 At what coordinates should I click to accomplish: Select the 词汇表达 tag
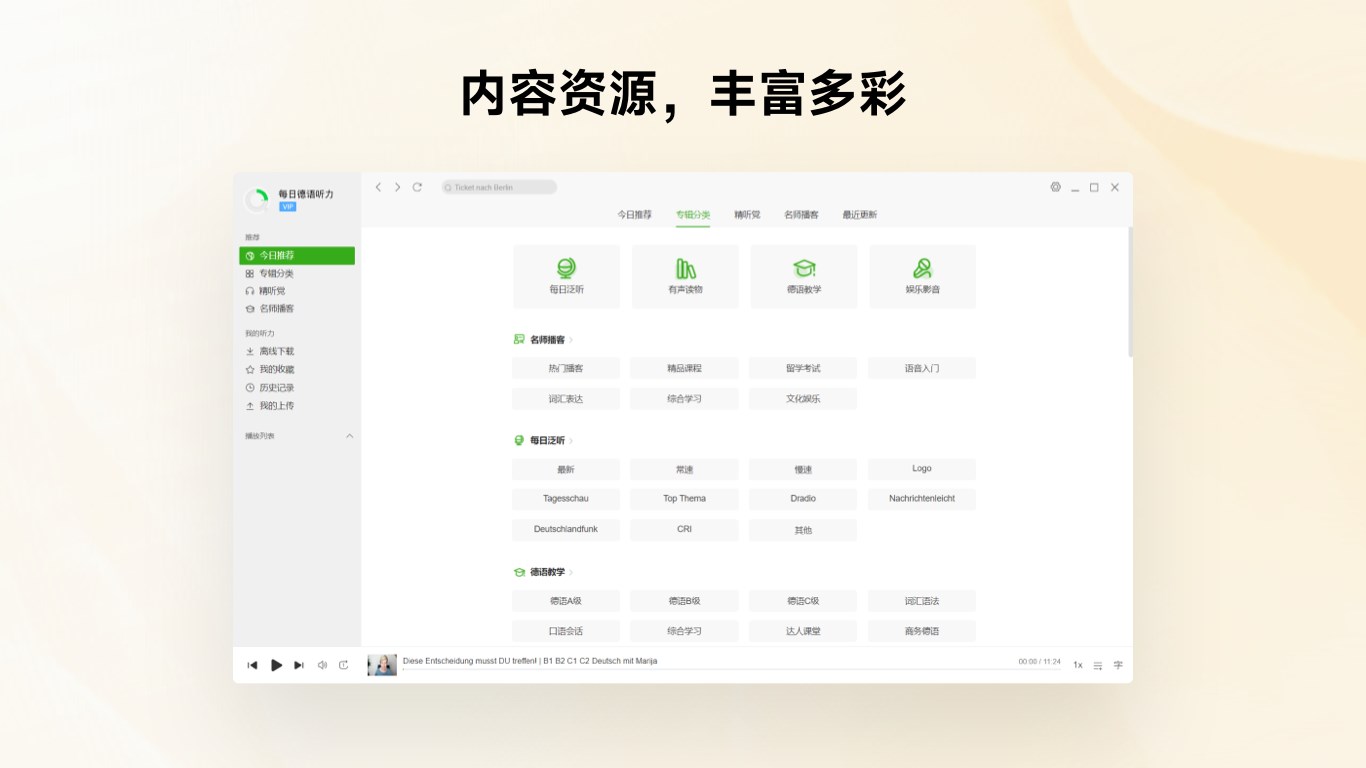pos(566,399)
